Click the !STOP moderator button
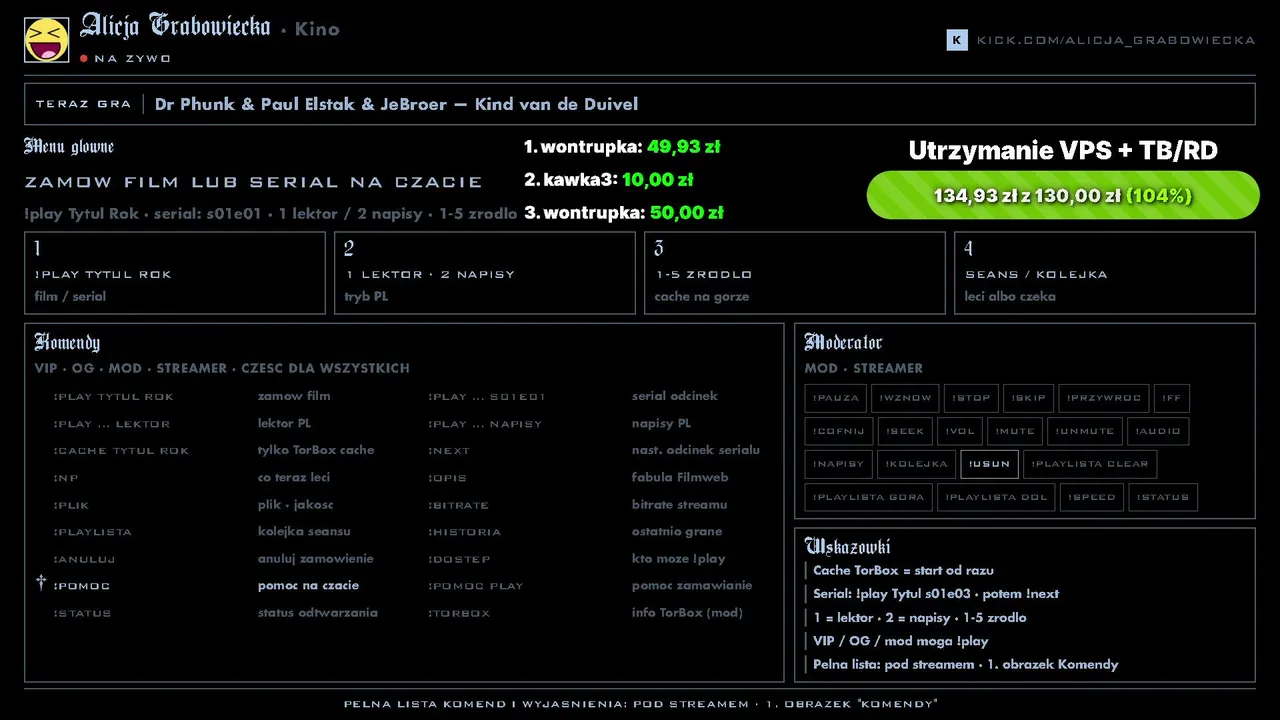Viewport: 1280px width, 720px height. point(971,398)
